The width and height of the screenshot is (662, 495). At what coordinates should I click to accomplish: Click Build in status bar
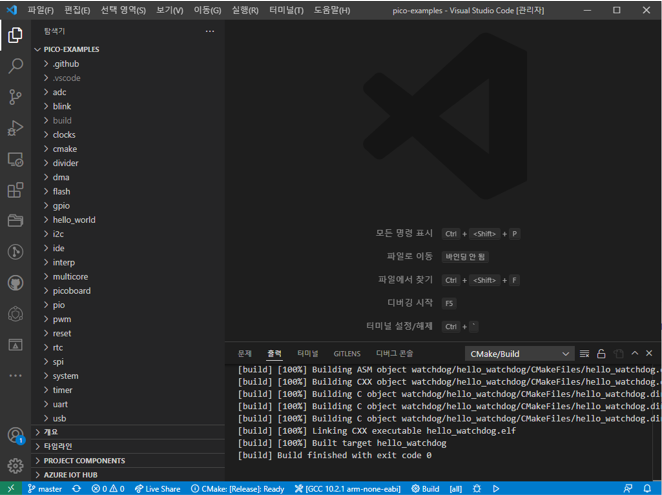pos(425,489)
